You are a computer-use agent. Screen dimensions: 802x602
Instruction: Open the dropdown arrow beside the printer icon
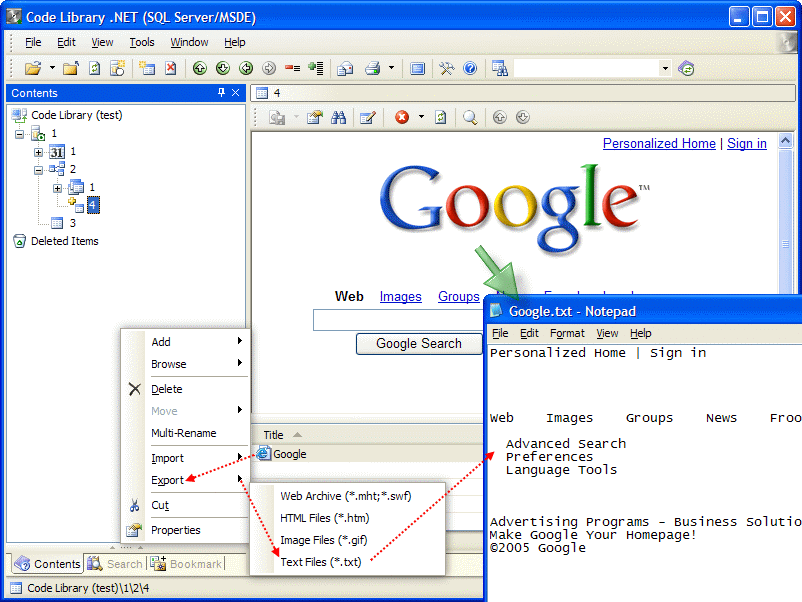pyautogui.click(x=391, y=68)
